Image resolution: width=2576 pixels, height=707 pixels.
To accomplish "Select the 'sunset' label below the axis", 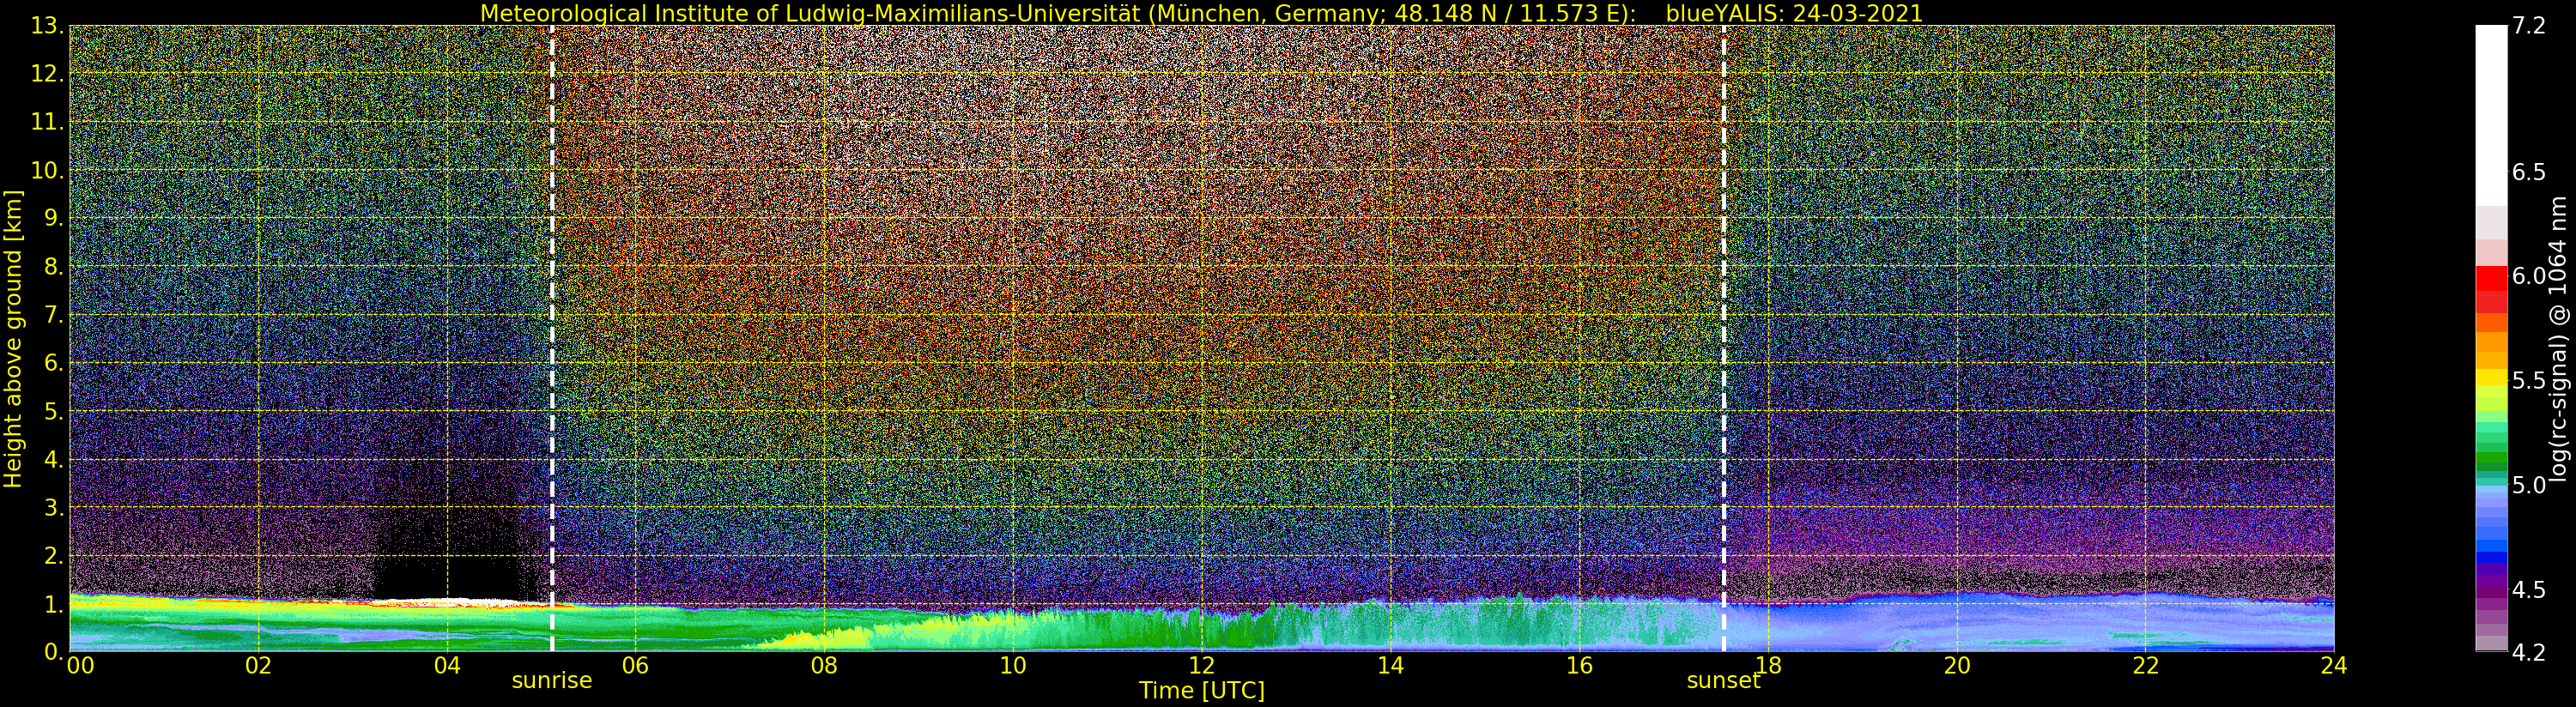I will 1723,680.
